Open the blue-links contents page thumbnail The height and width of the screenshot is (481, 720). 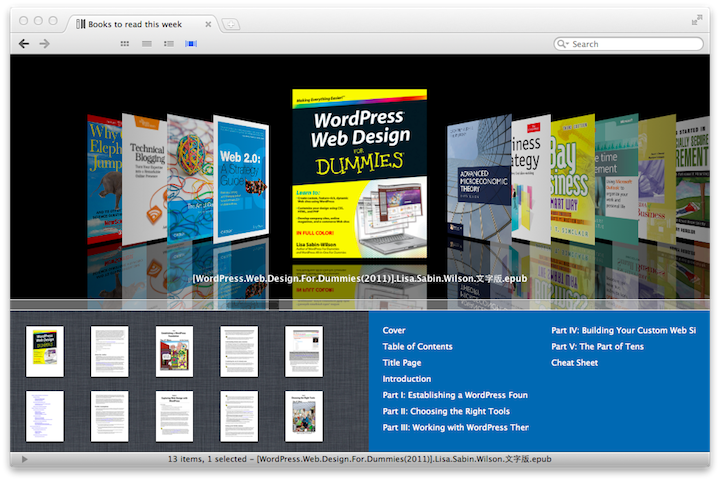tap(45, 416)
